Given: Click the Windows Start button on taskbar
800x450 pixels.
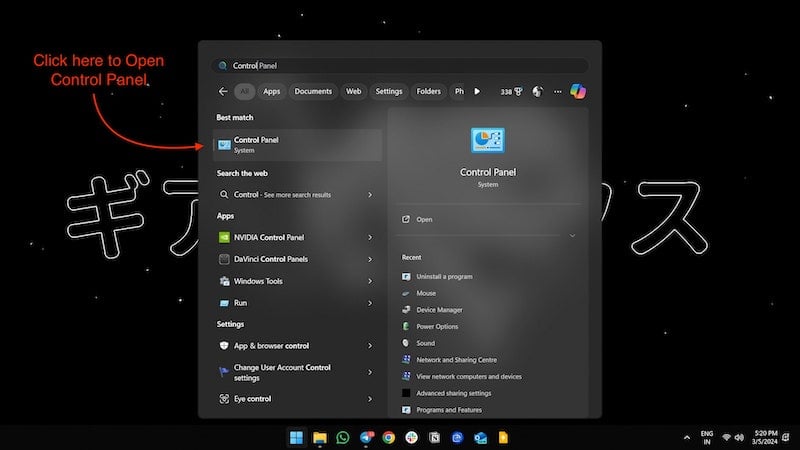Looking at the screenshot, I should point(296,438).
